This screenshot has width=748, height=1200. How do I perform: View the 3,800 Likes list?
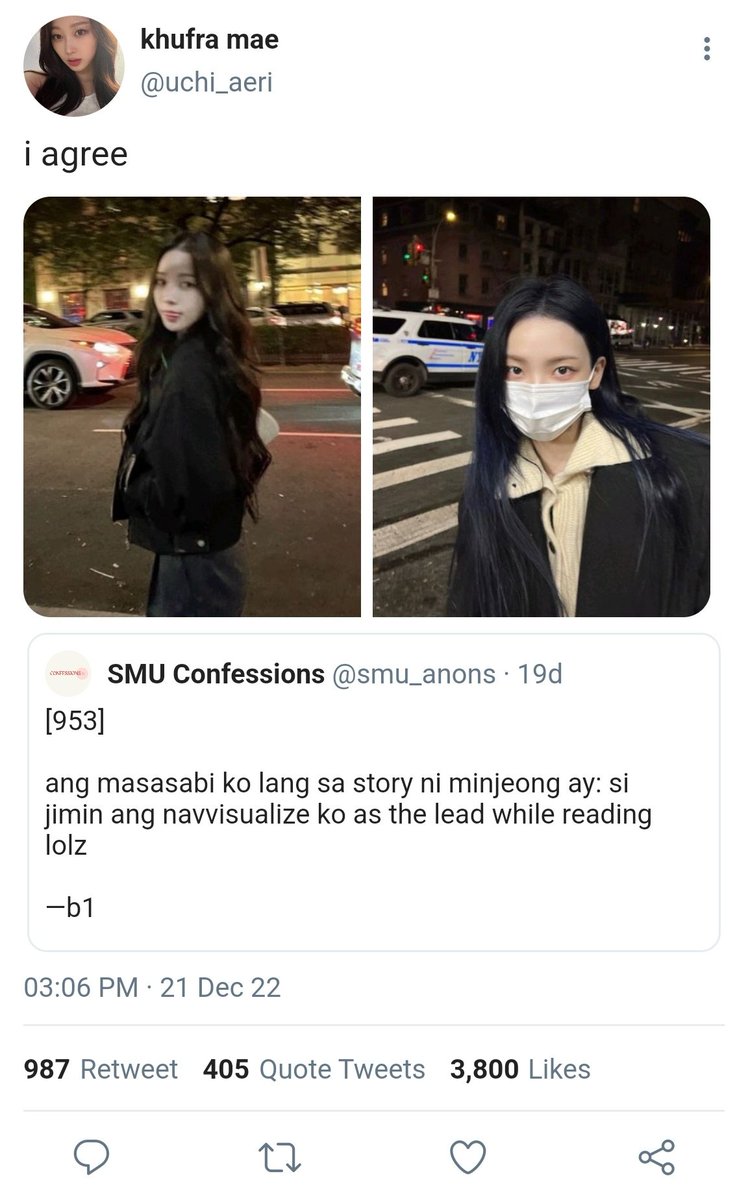(520, 1069)
